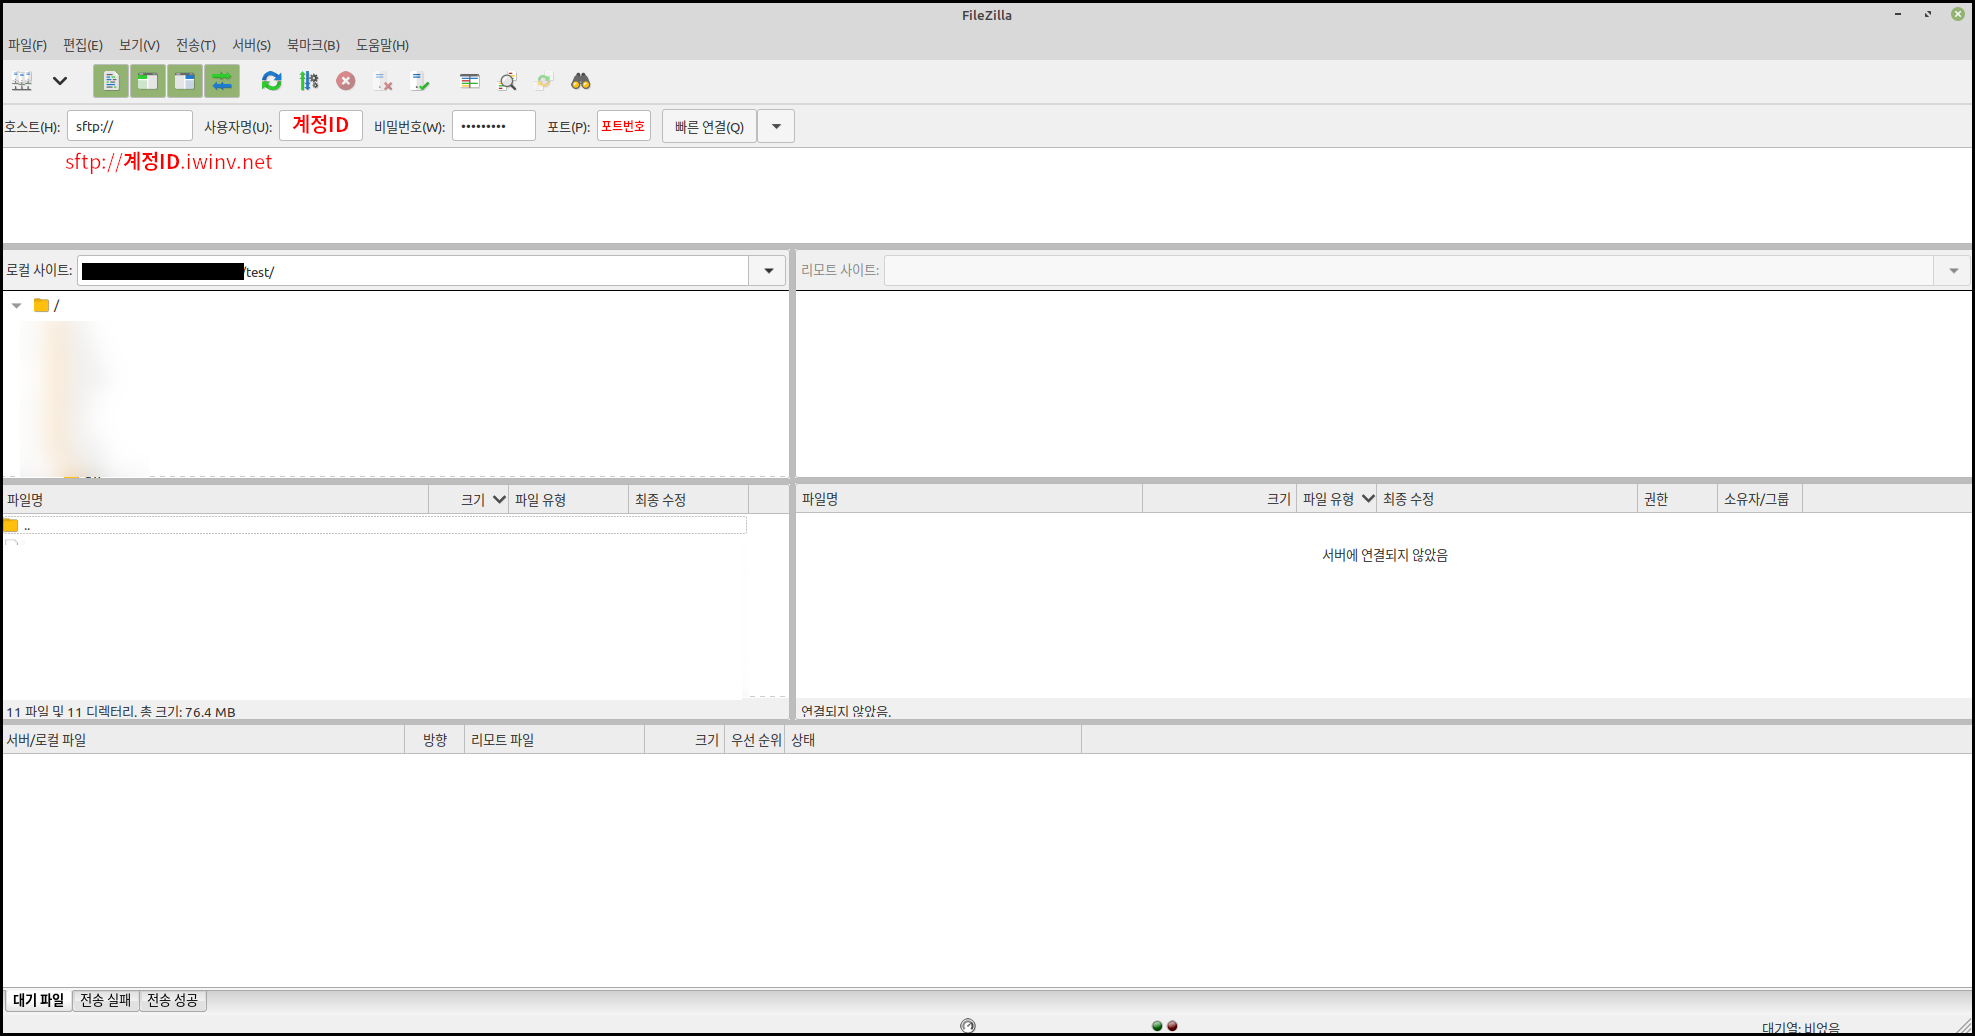
Task: Click the 상태 queue column header
Action: 933,740
